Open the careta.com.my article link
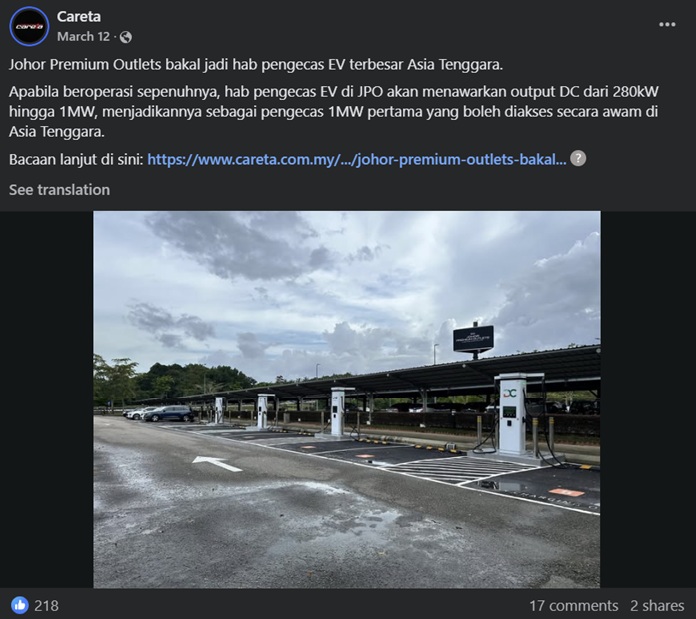The width and height of the screenshot is (696, 619). pos(356,159)
